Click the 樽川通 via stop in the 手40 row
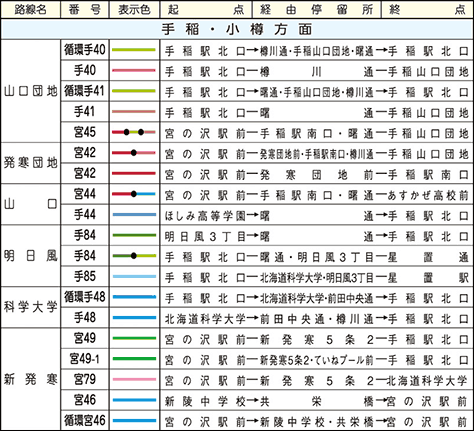This screenshot has height=431, width=474. [x=317, y=72]
